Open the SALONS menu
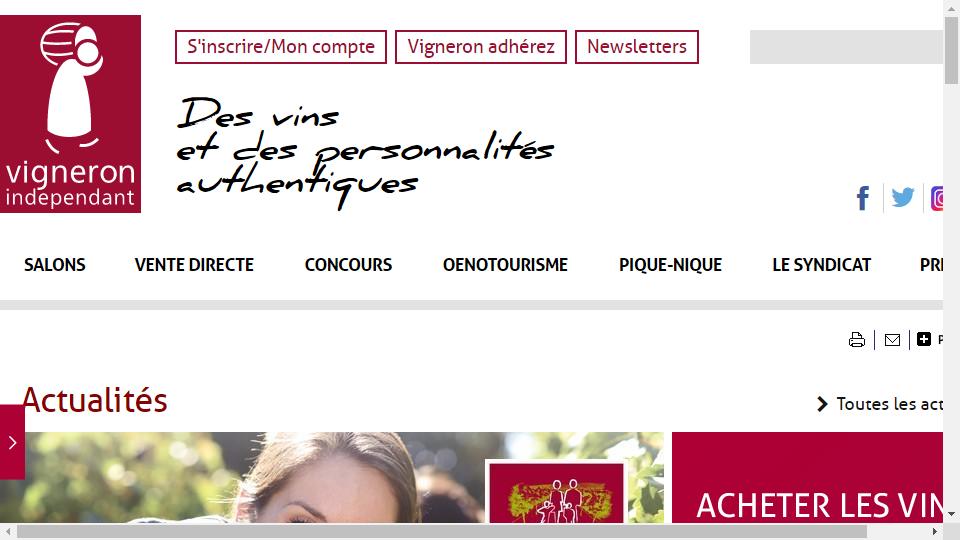The width and height of the screenshot is (960, 540). pyautogui.click(x=54, y=265)
